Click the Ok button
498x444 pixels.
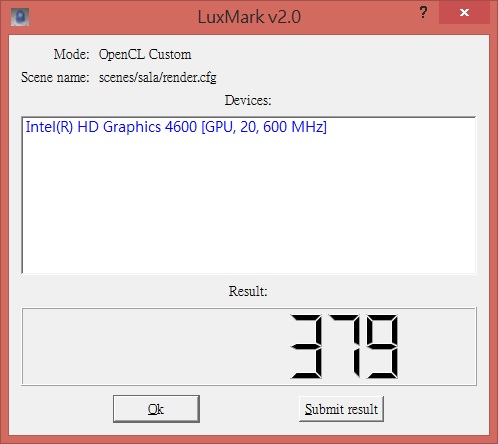[156, 409]
